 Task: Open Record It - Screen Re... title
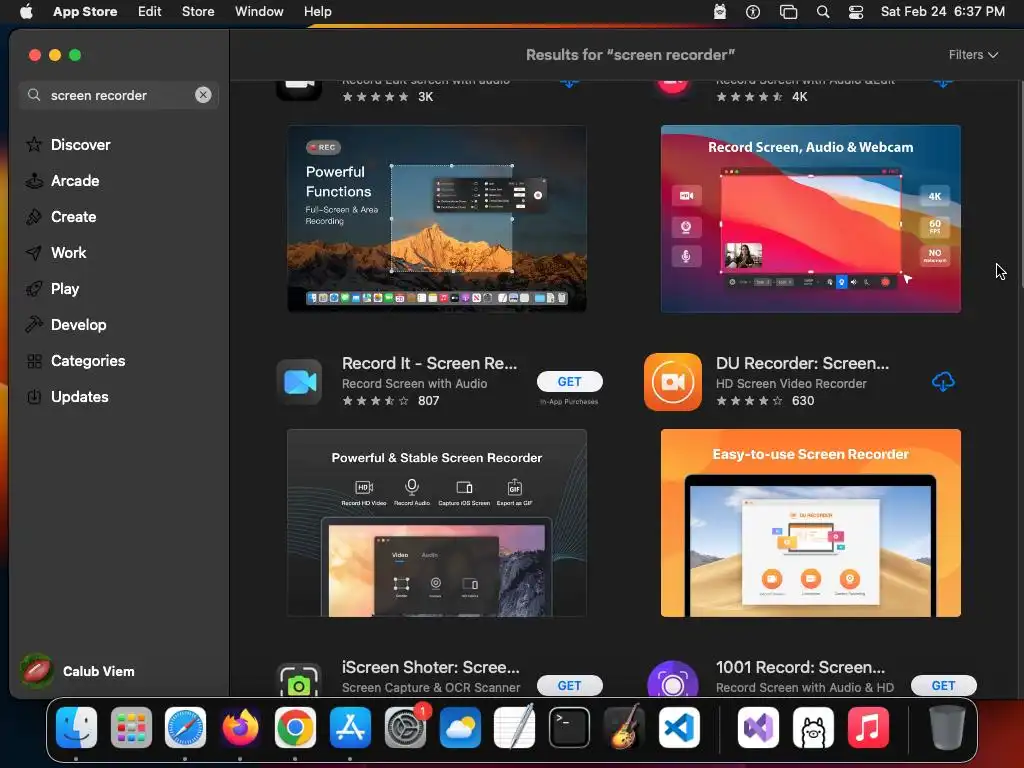pos(429,363)
